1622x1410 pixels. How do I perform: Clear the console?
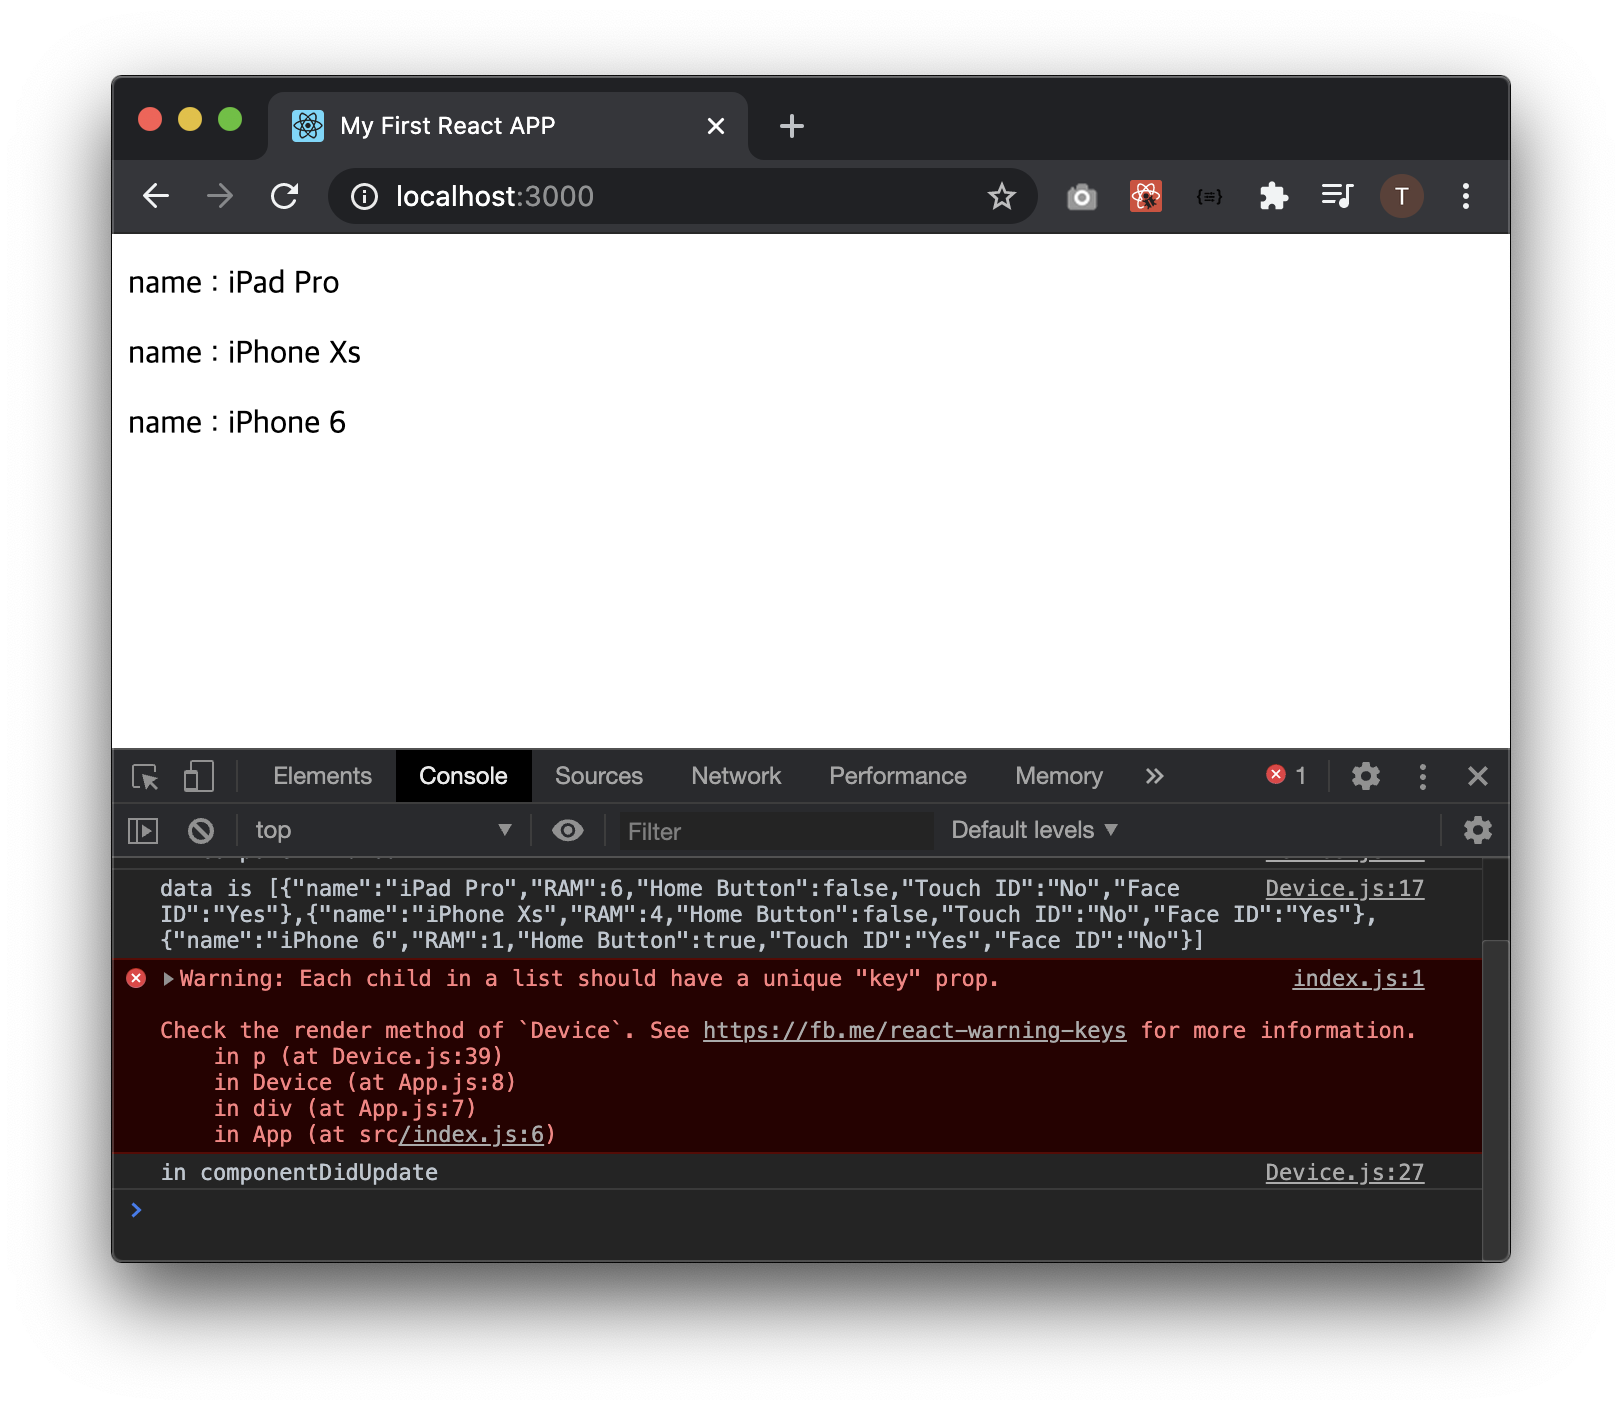pyautogui.click(x=201, y=830)
